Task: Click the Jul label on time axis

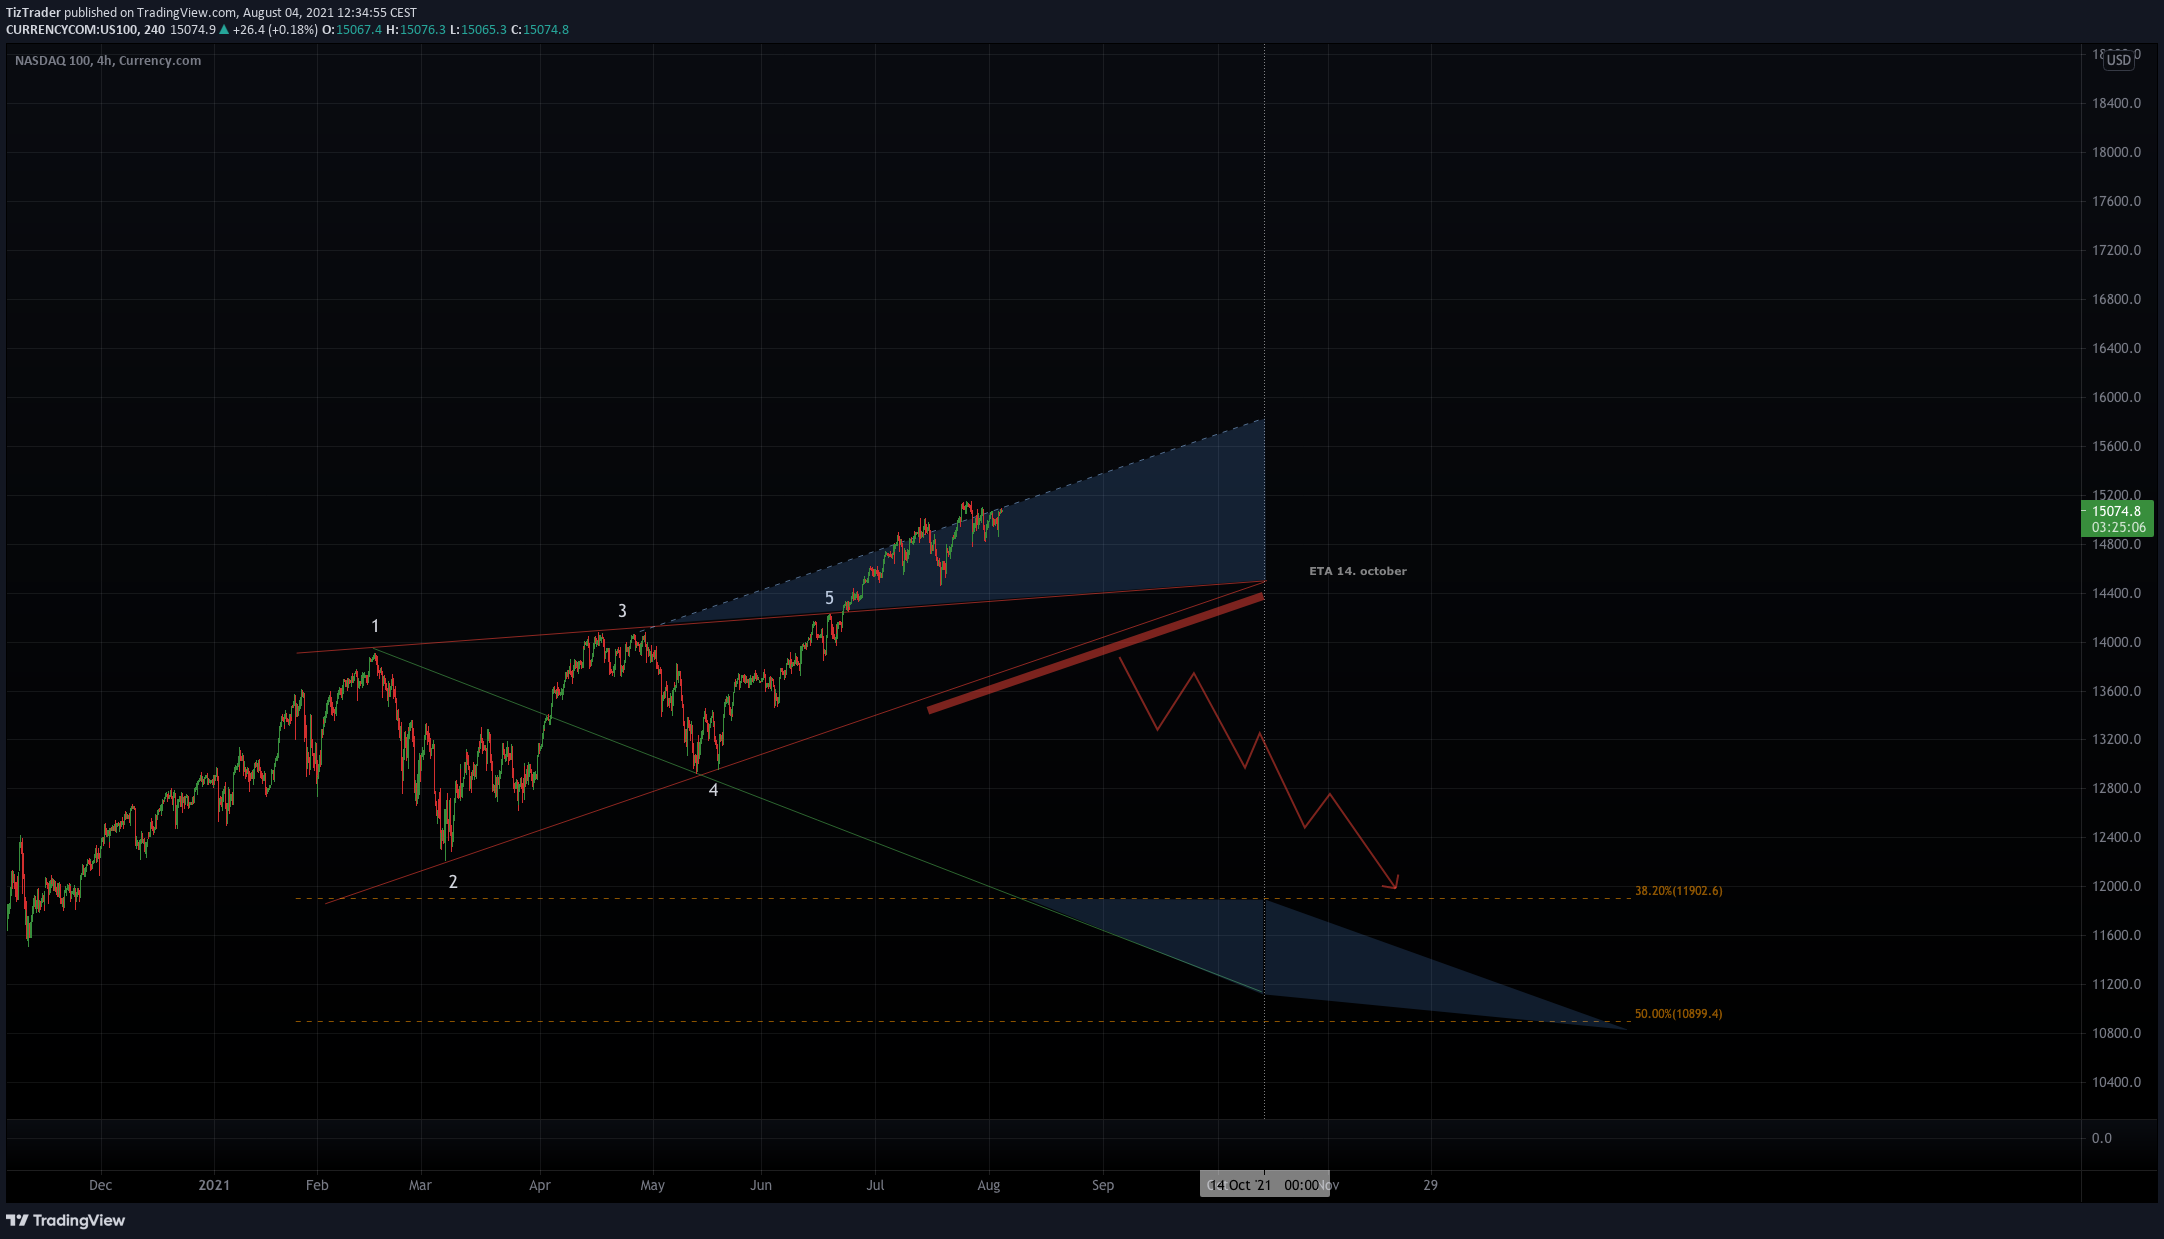Action: pyautogui.click(x=875, y=1185)
